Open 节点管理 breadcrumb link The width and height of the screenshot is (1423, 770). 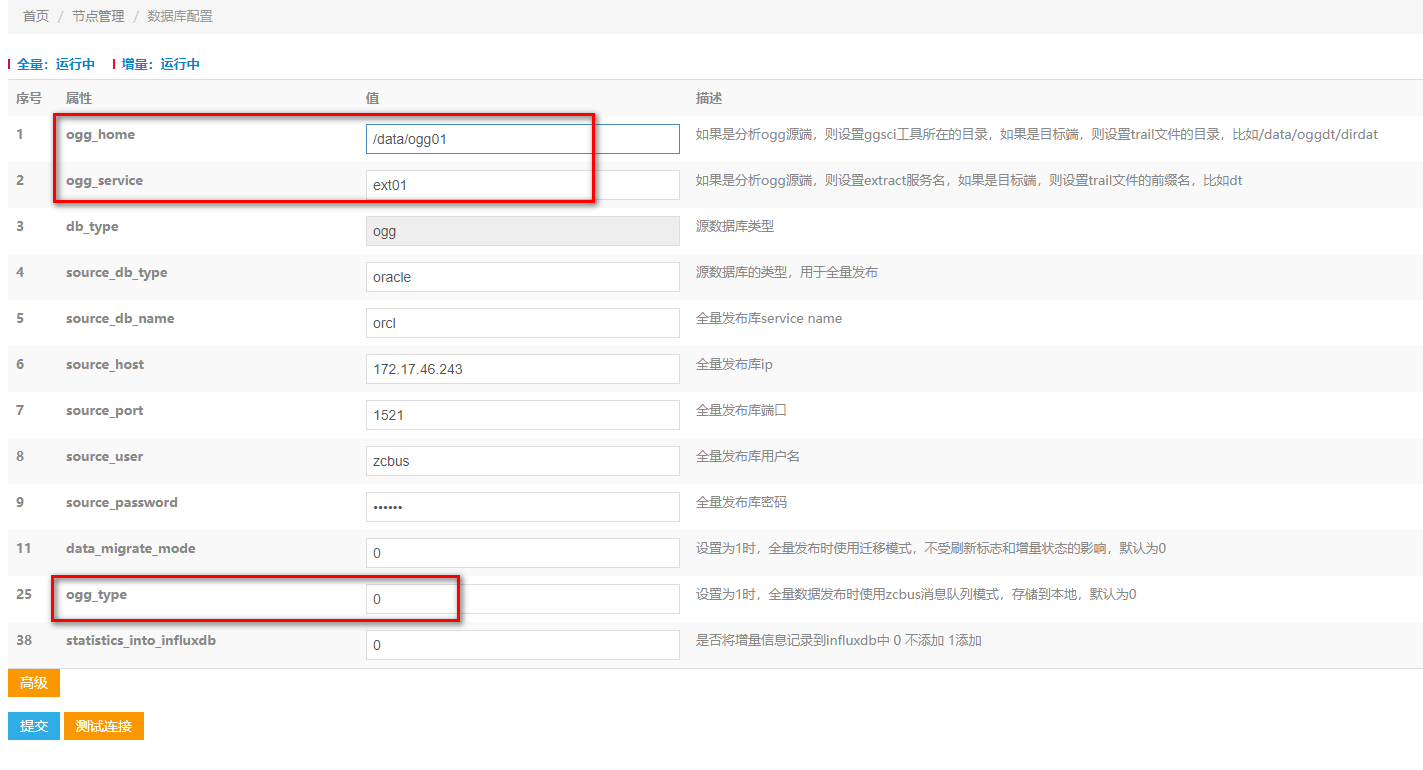click(x=98, y=16)
